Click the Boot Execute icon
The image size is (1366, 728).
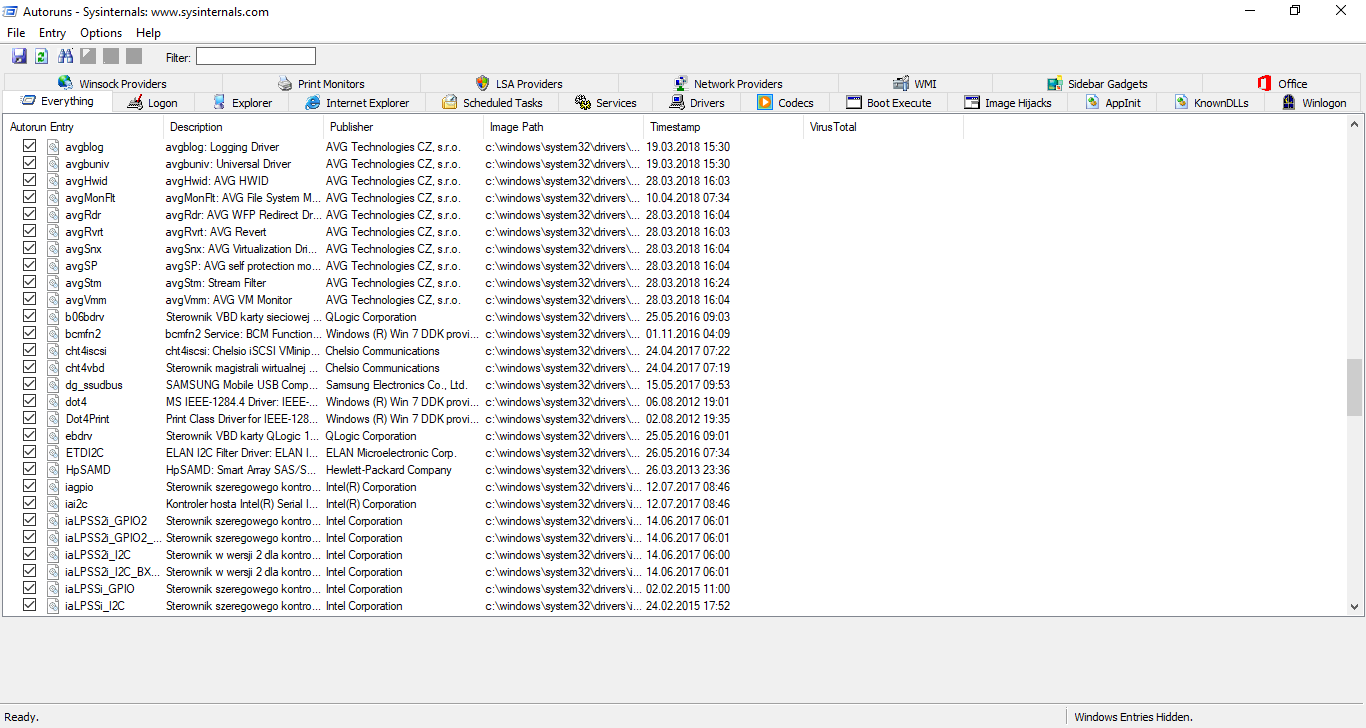pos(854,102)
